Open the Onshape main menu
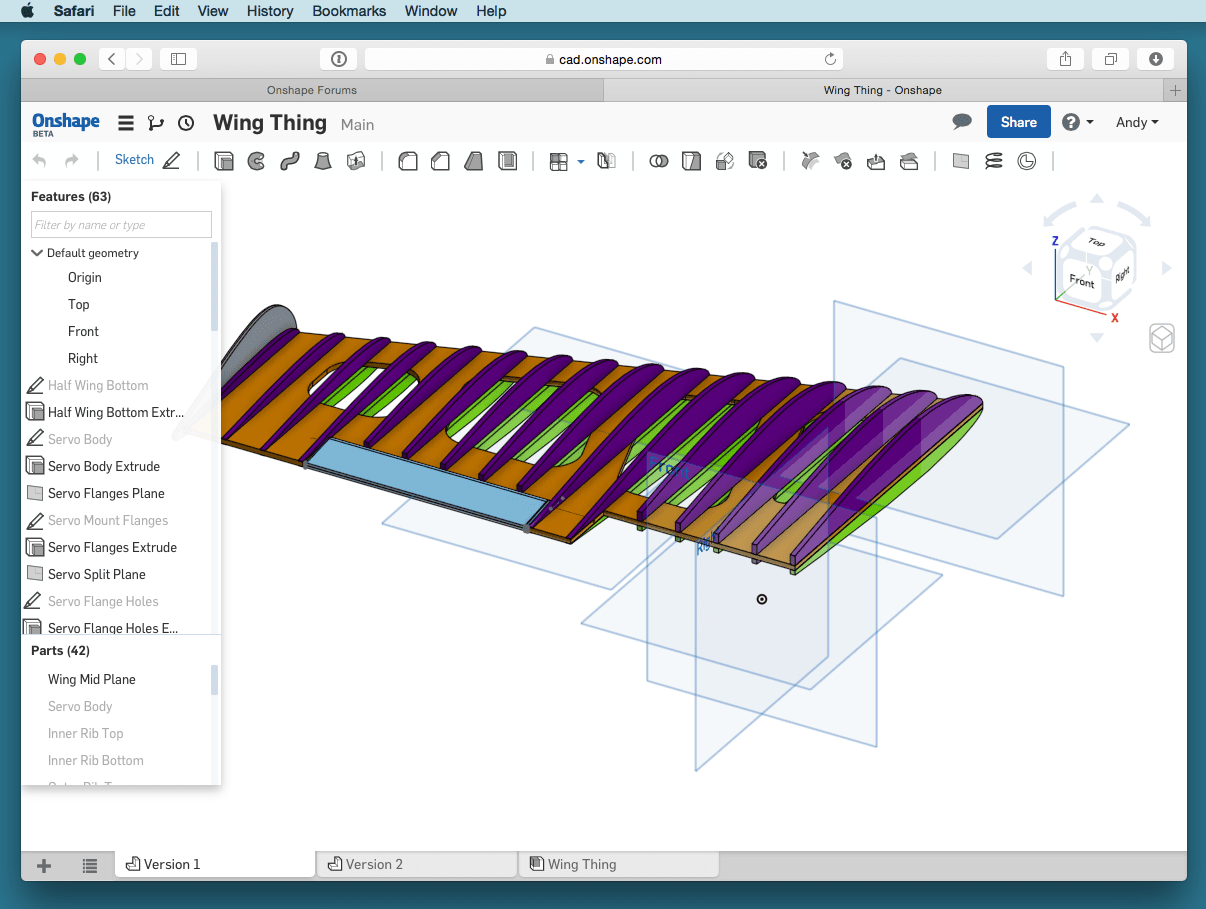This screenshot has width=1206, height=909. click(125, 122)
